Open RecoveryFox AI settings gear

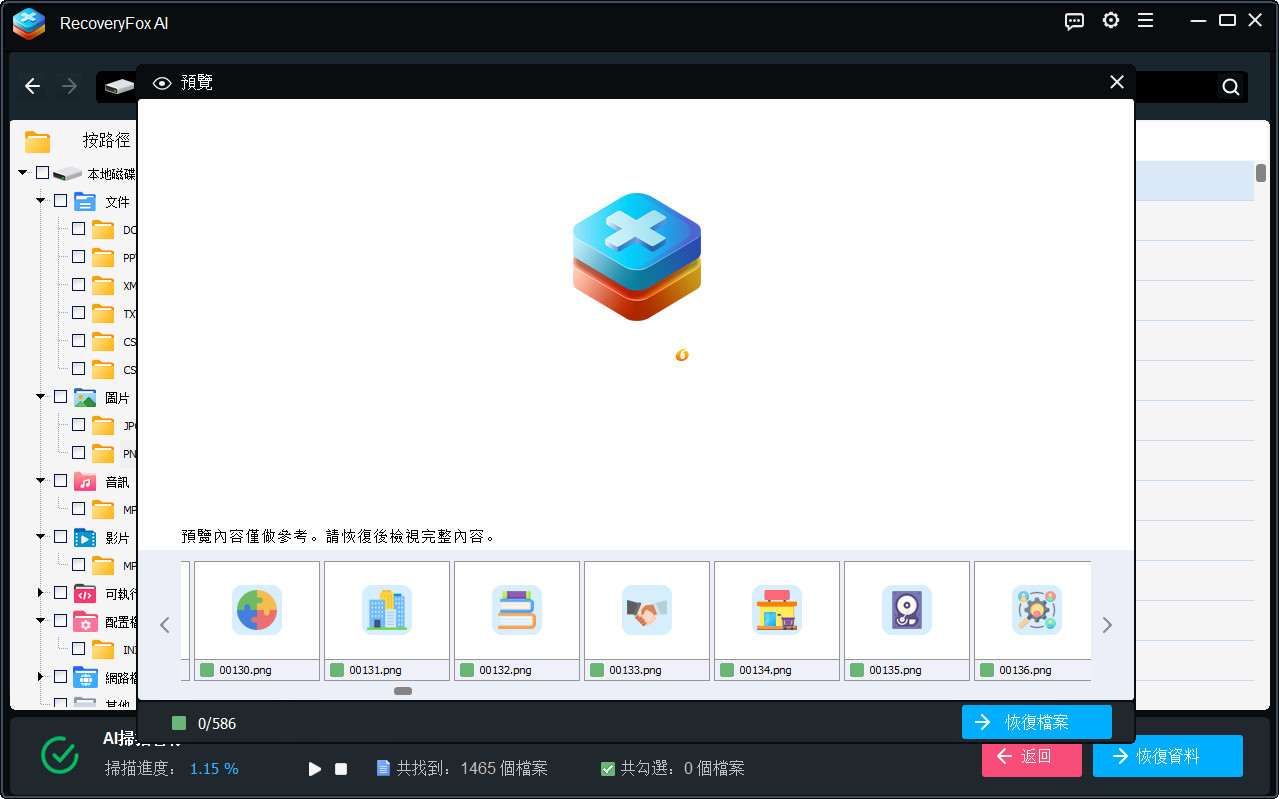(x=1110, y=20)
